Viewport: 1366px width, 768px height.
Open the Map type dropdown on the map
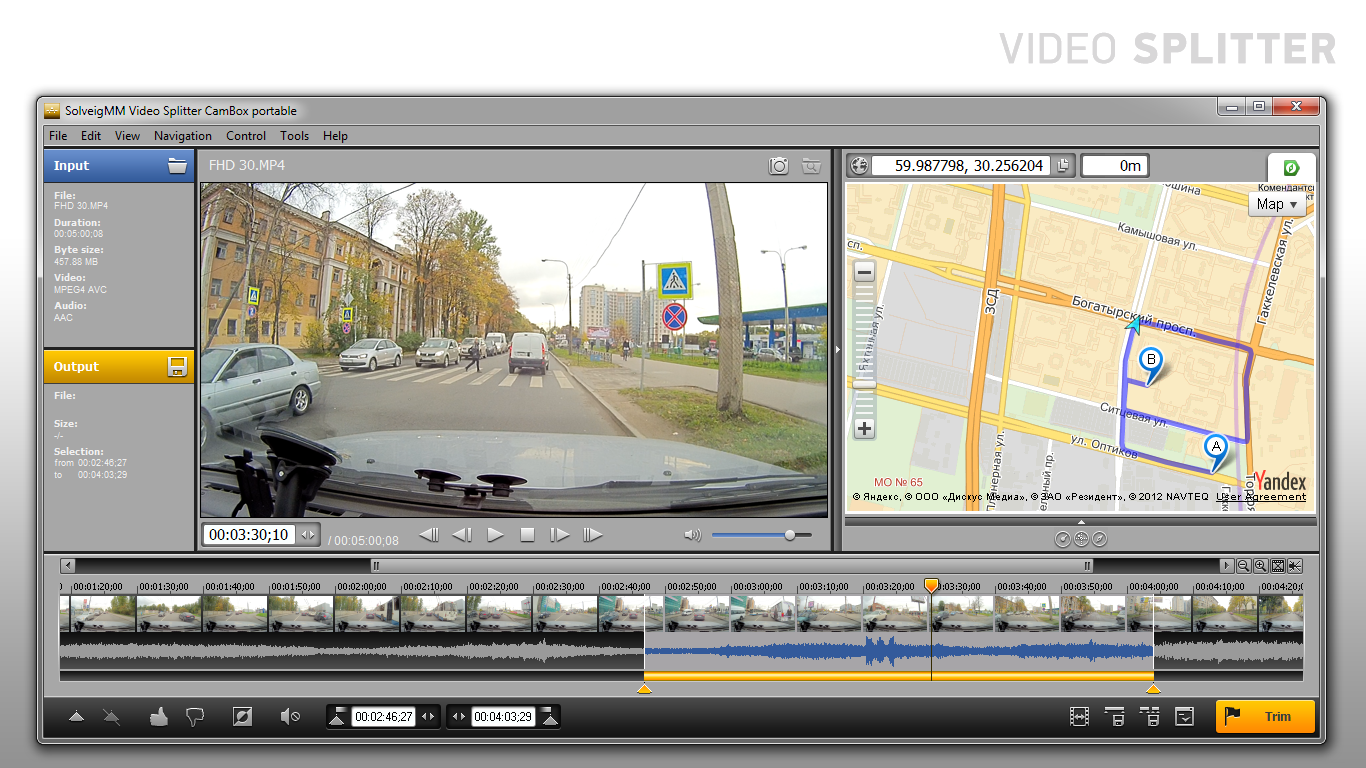[x=1277, y=204]
